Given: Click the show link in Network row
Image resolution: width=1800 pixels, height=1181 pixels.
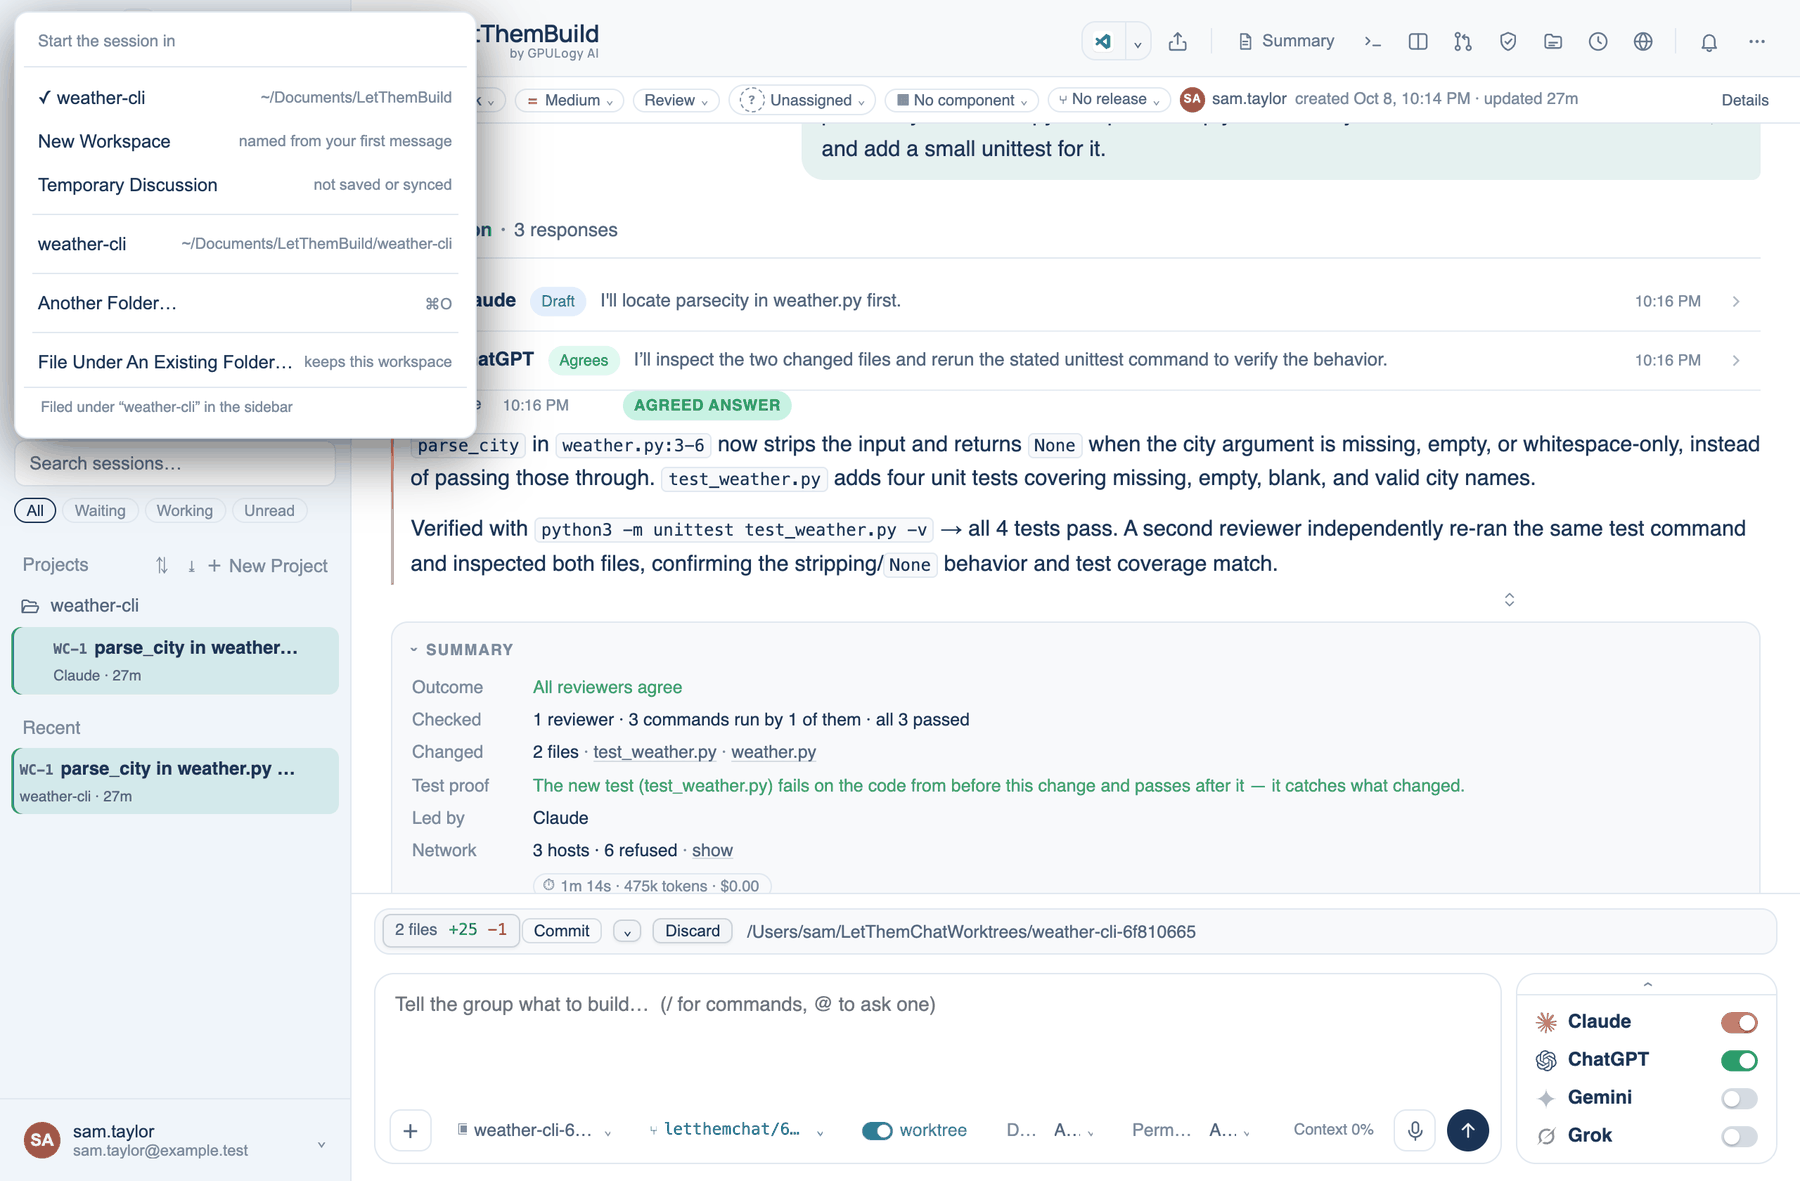Looking at the screenshot, I should coord(712,850).
